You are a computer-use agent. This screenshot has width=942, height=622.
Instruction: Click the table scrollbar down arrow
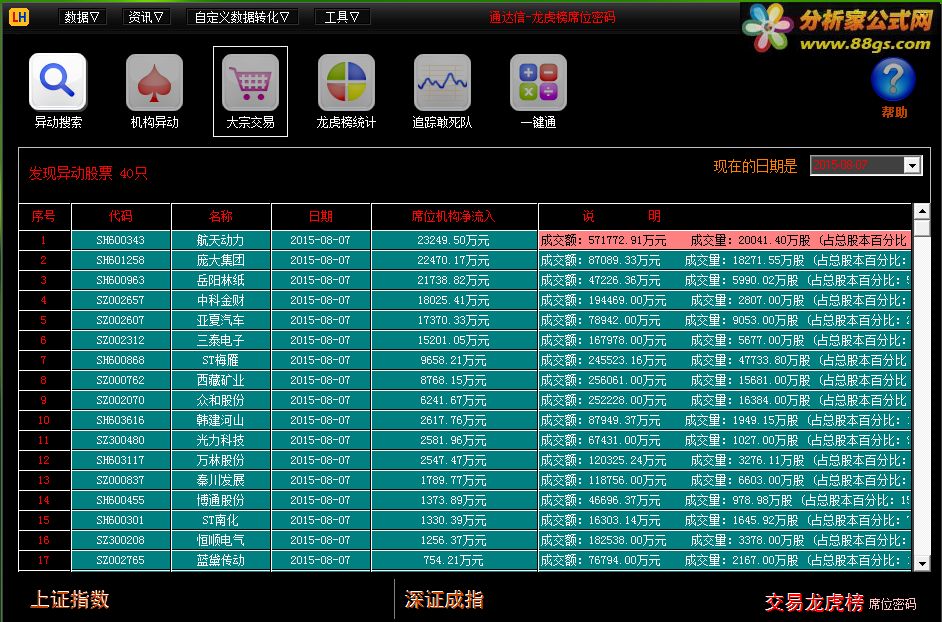922,563
